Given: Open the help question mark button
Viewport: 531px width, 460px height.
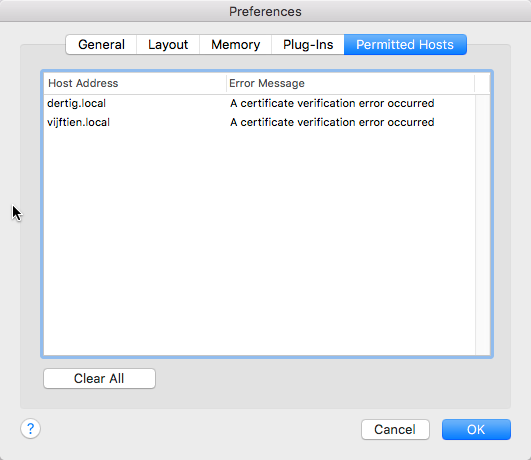Looking at the screenshot, I should click(x=30, y=429).
